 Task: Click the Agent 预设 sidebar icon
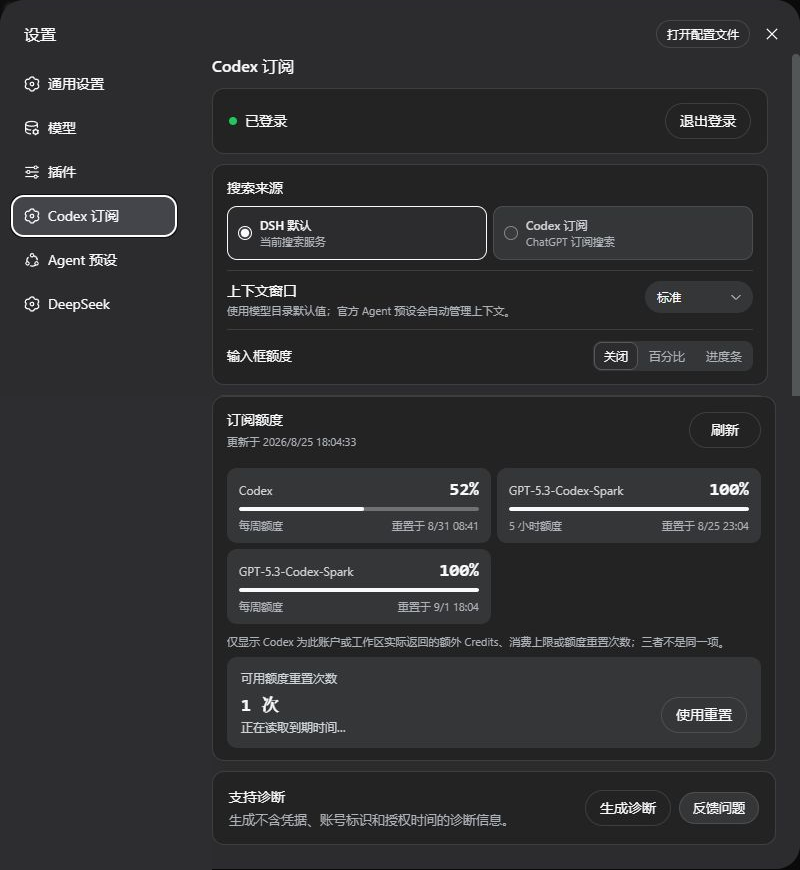pos(32,260)
